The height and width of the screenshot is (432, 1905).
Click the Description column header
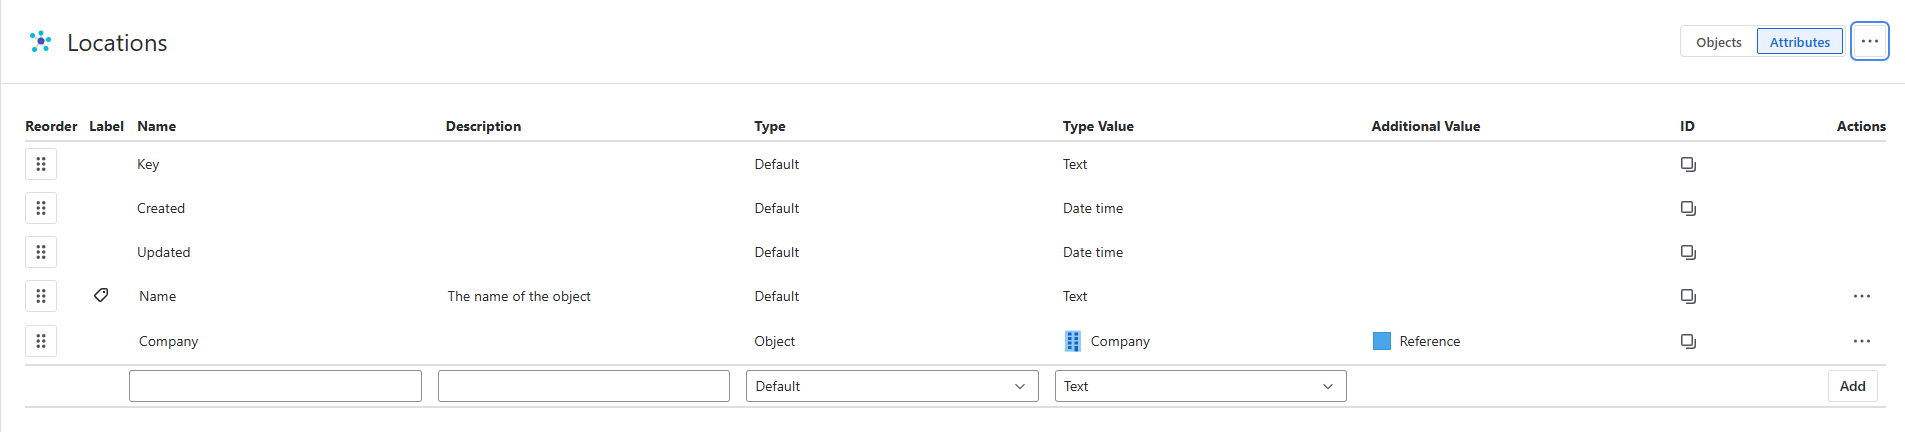pos(483,126)
